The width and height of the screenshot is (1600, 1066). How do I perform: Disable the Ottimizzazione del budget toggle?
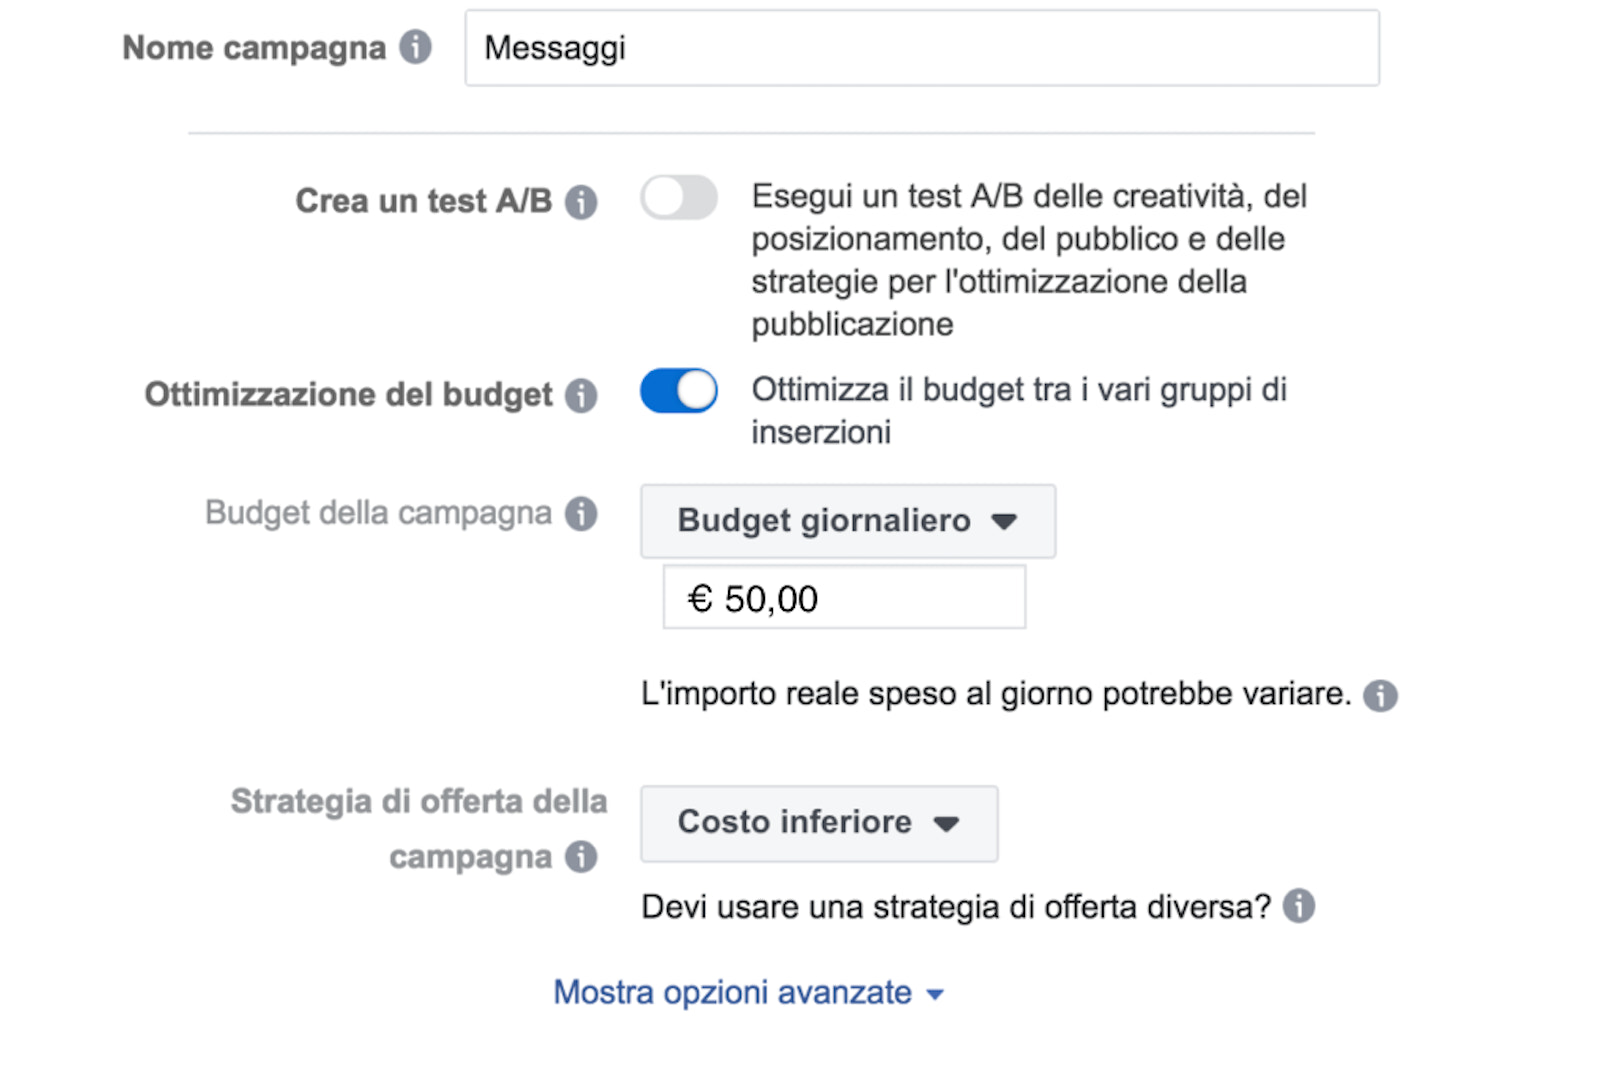[679, 391]
